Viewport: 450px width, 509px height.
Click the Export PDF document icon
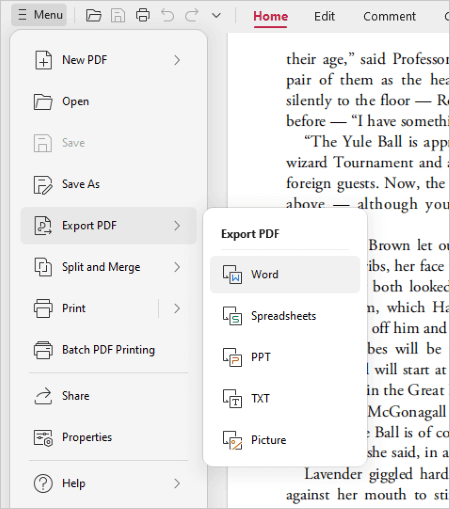(x=43, y=226)
